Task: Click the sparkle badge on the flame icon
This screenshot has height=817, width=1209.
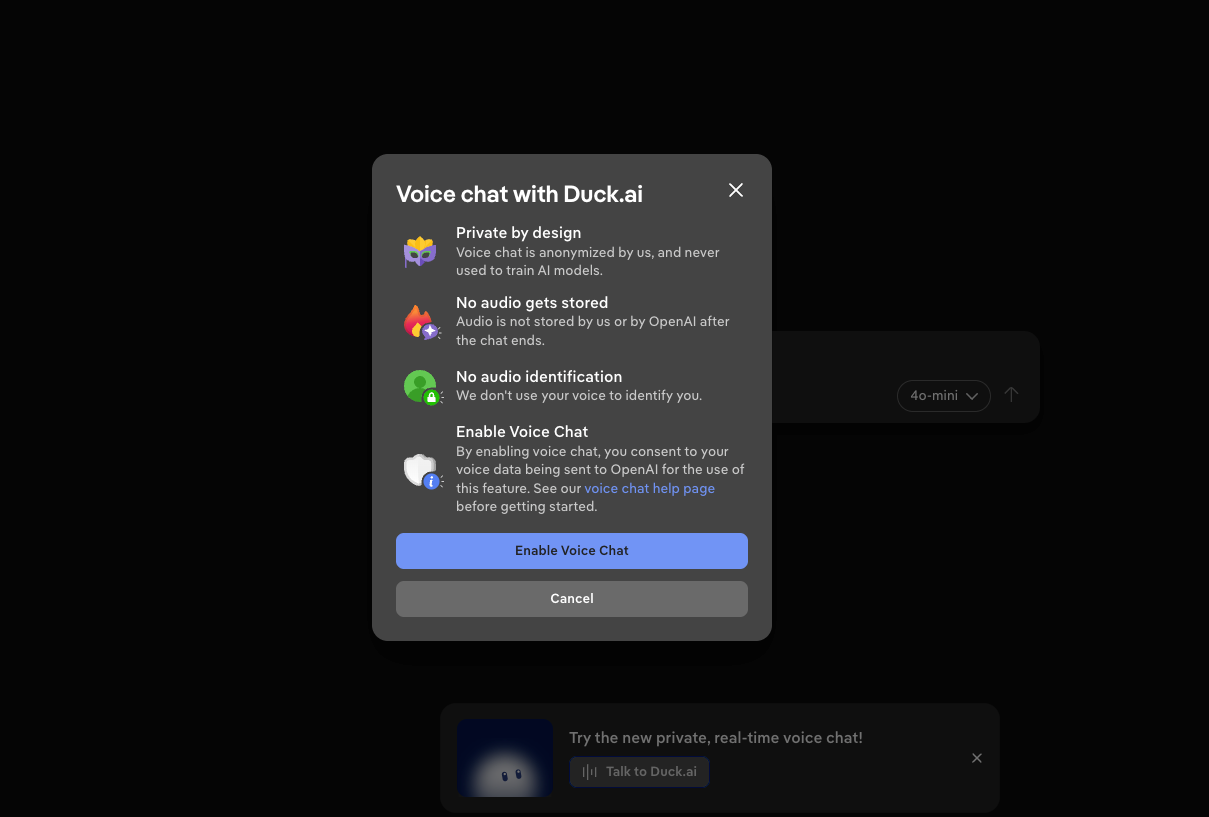Action: click(x=430, y=330)
